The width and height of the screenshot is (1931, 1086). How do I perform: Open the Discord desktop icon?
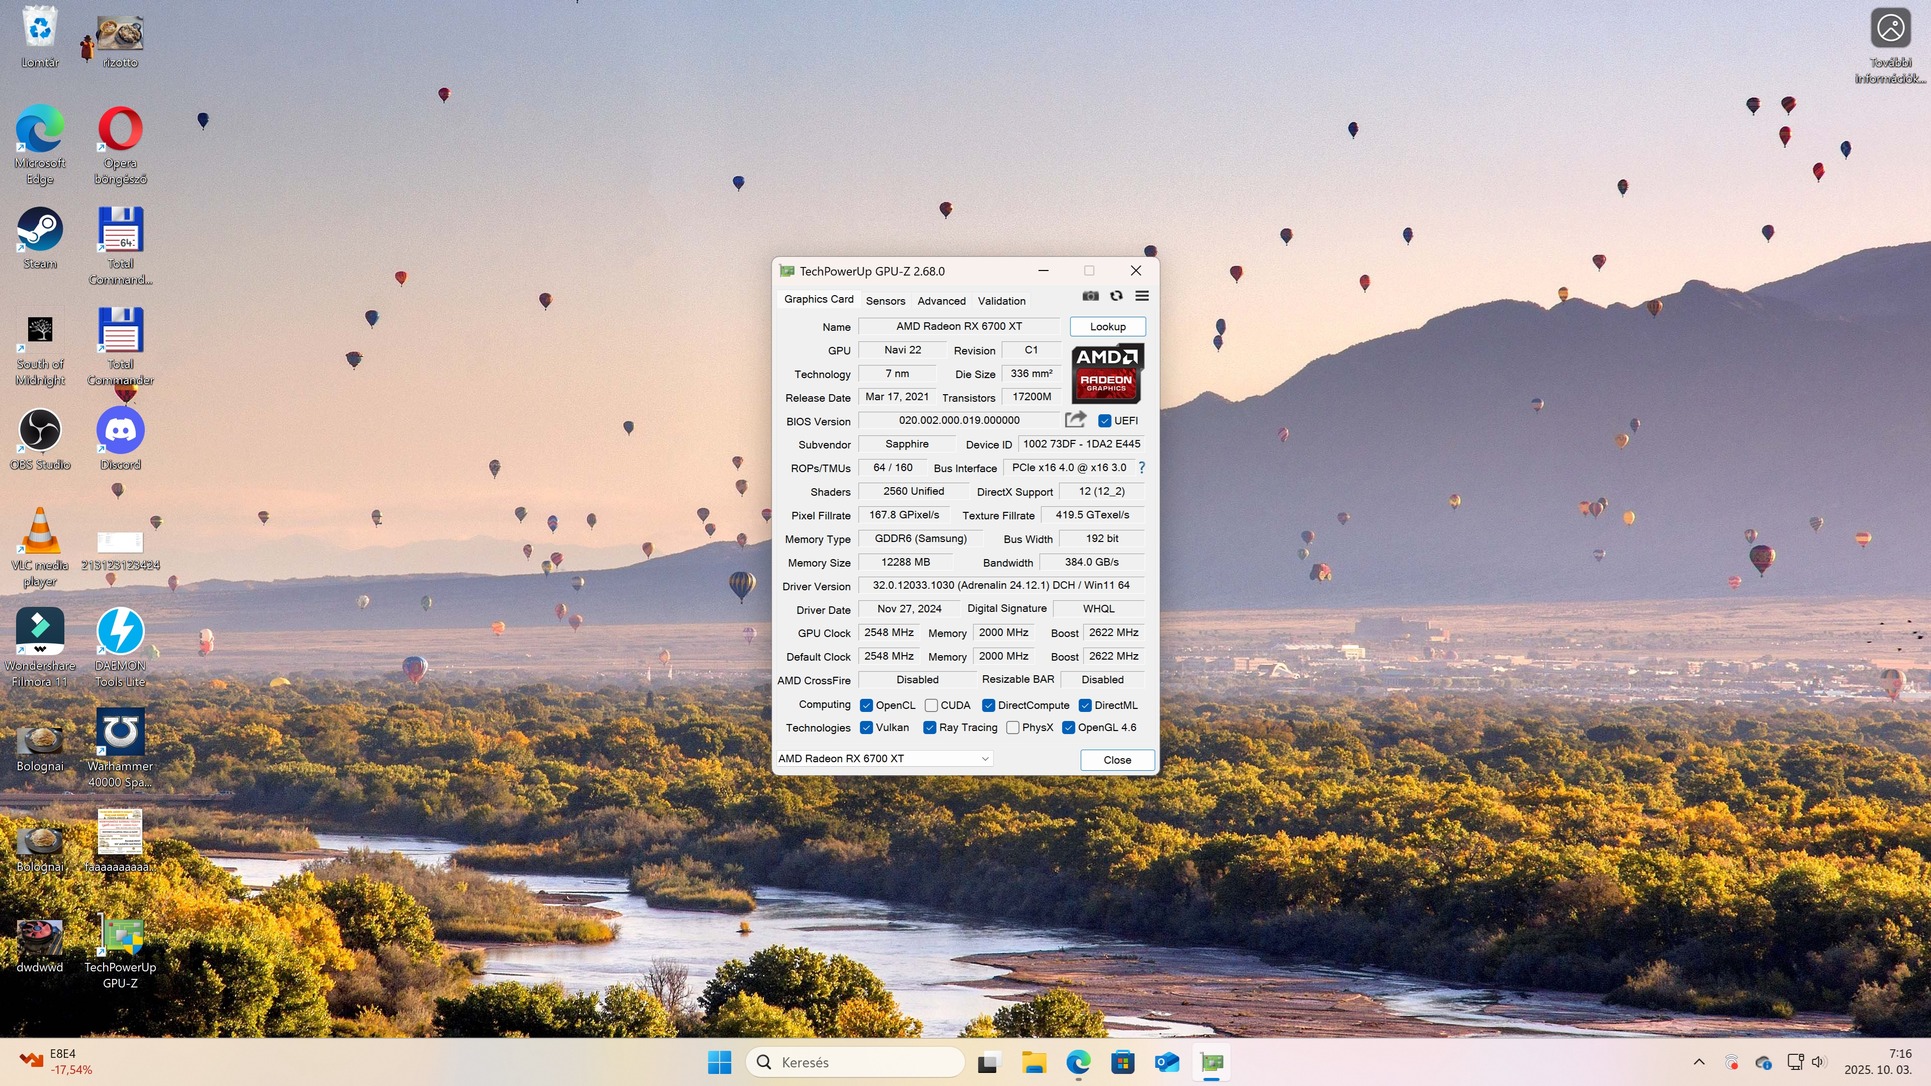click(x=120, y=432)
